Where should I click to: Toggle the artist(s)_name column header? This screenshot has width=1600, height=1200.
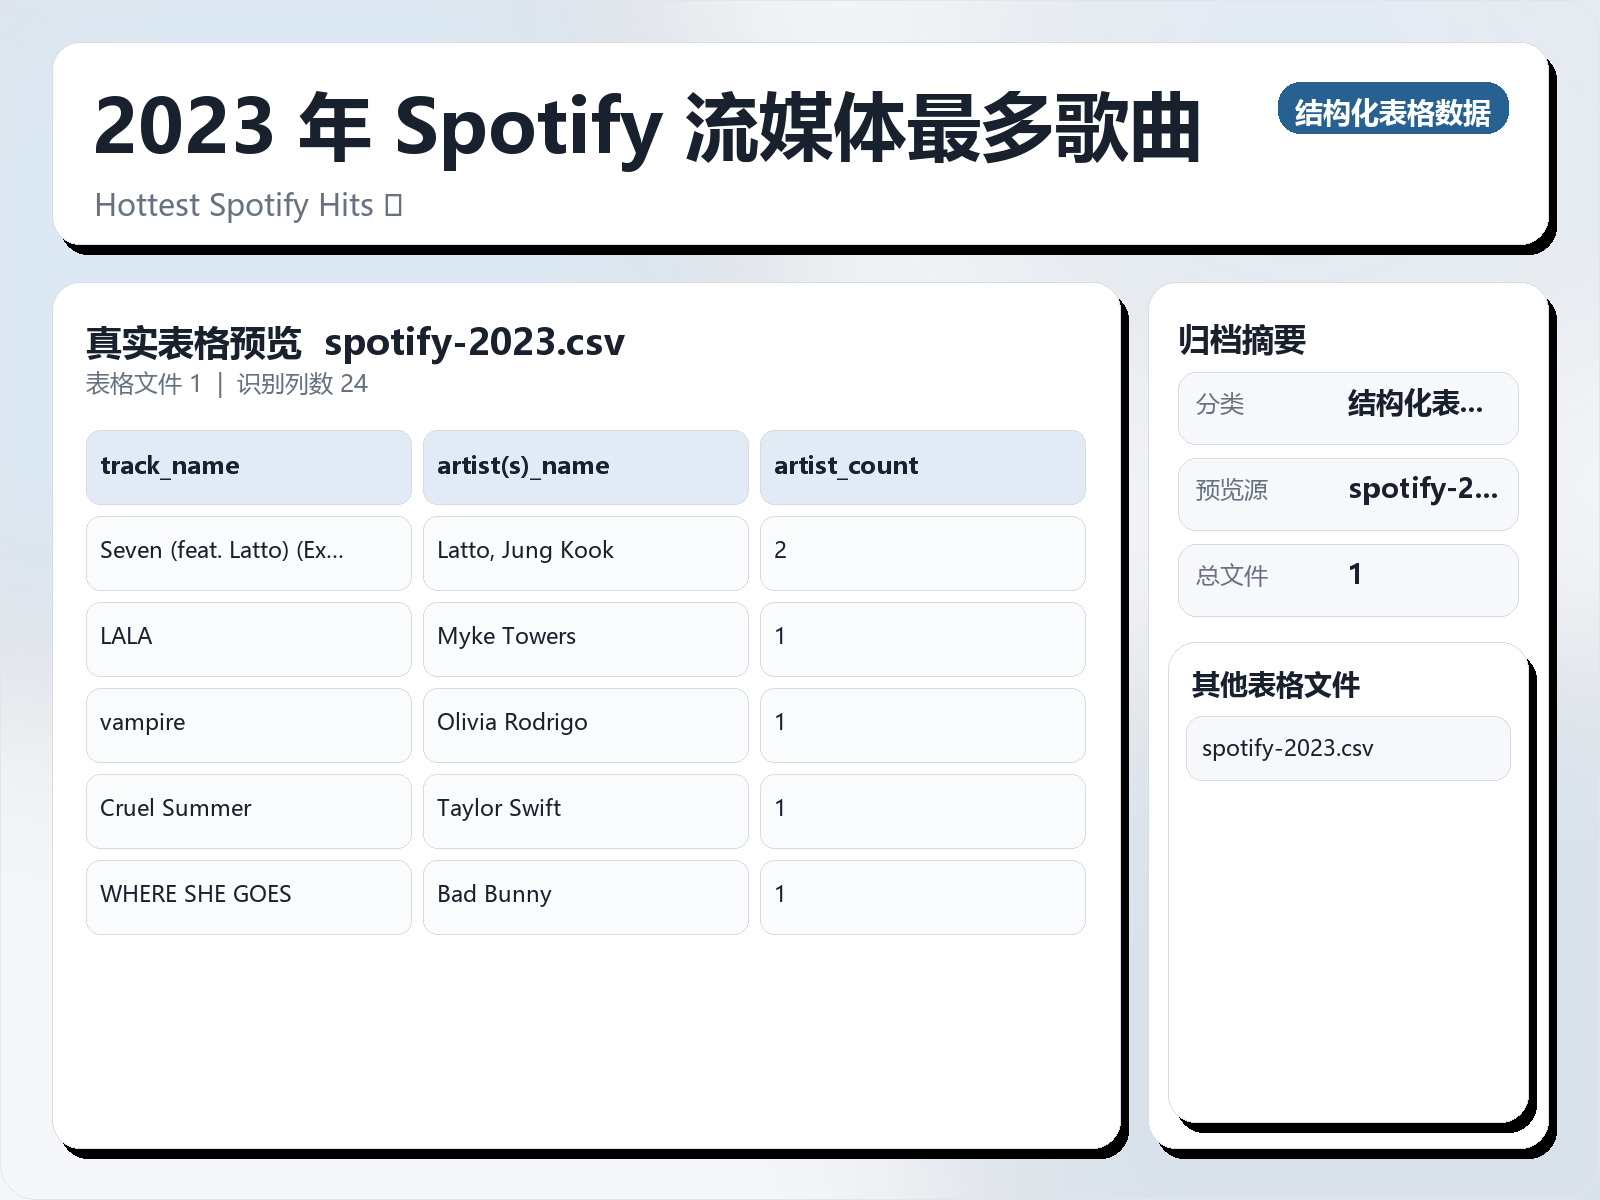click(x=586, y=466)
